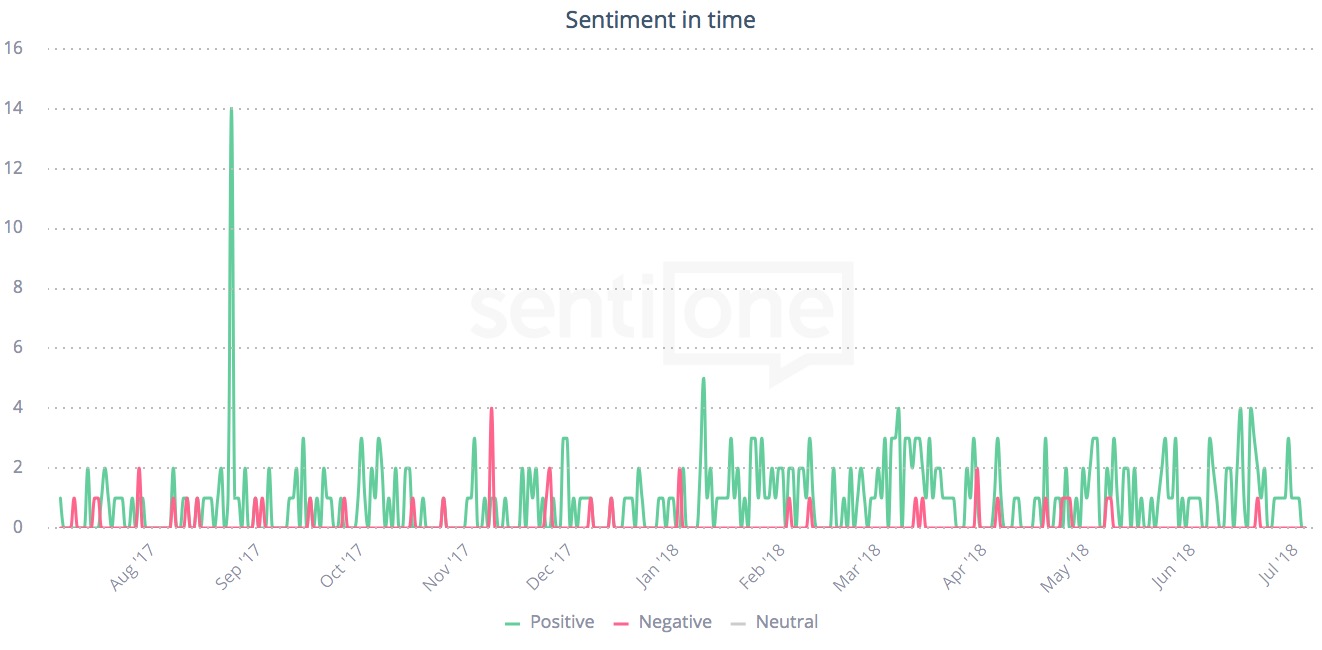This screenshot has width=1322, height=650.
Task: Click the gray Neutral legend color marker
Action: point(738,623)
